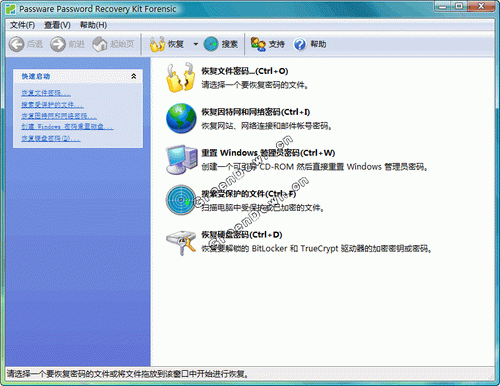Viewport: 500px width, 386px height.
Task: Click the Help (帮助) question mark icon
Action: coord(300,44)
